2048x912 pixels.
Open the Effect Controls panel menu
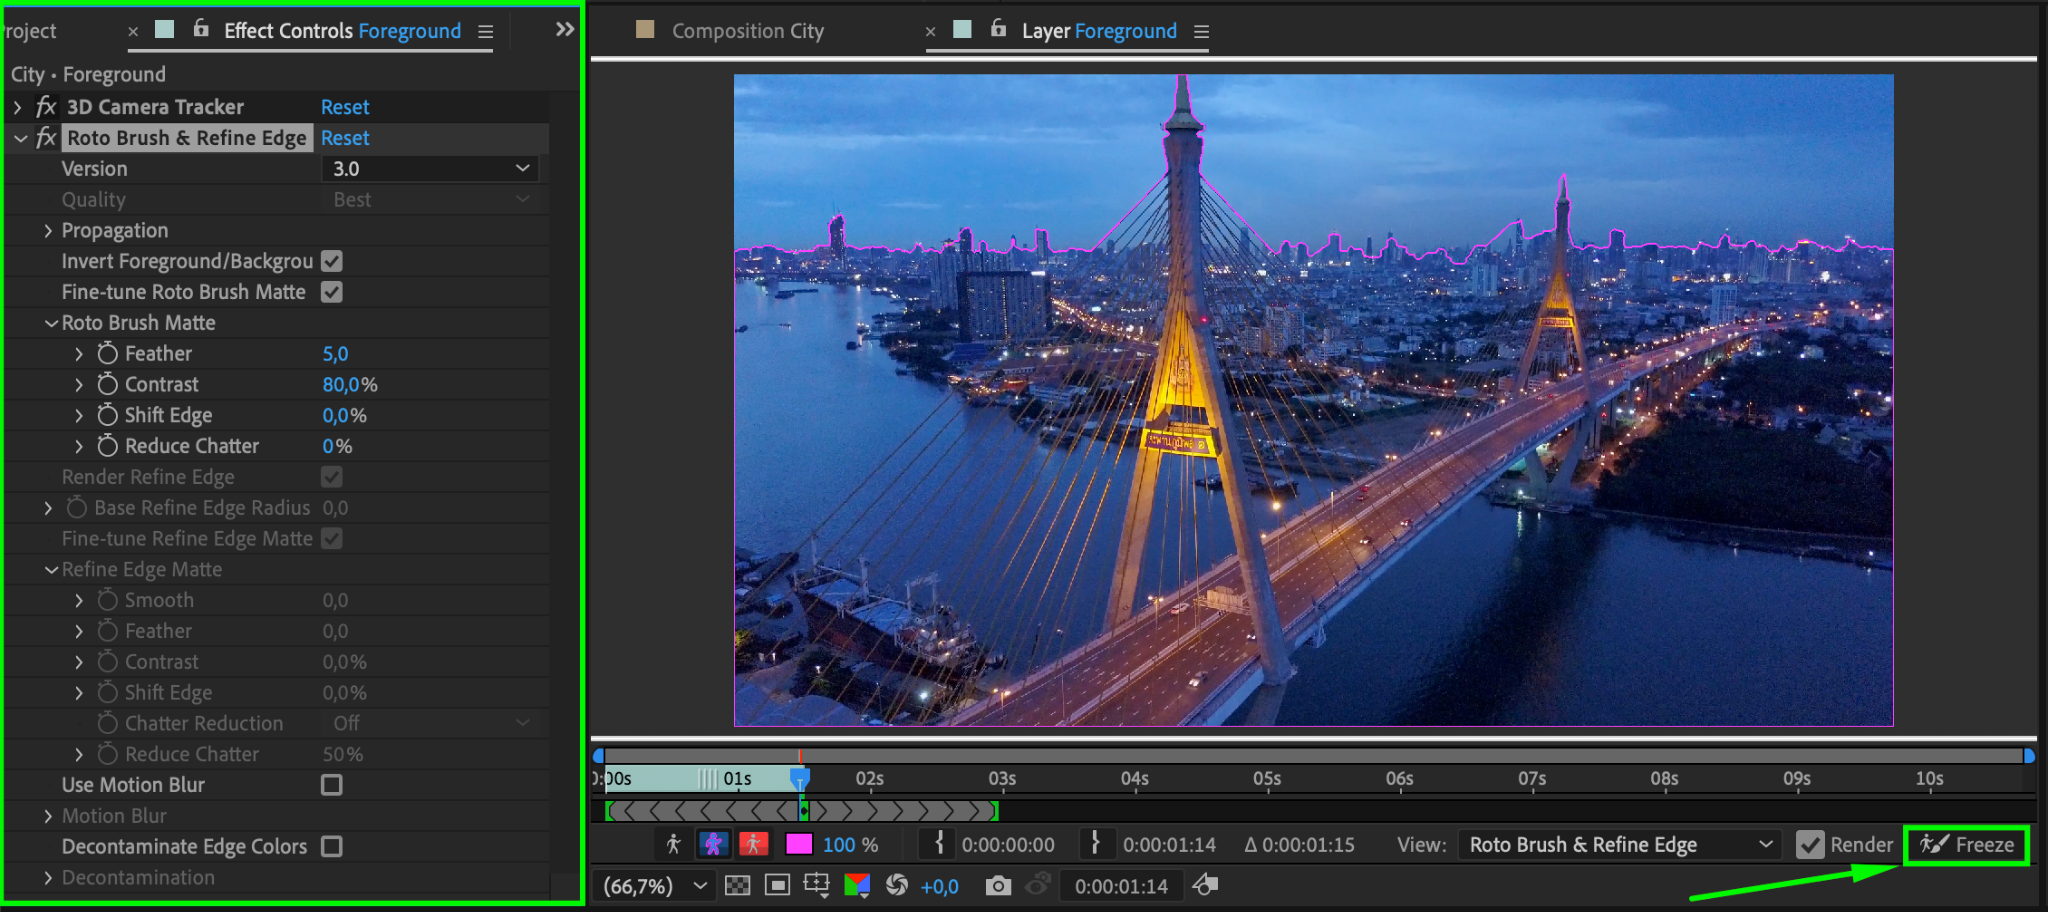coord(486,32)
